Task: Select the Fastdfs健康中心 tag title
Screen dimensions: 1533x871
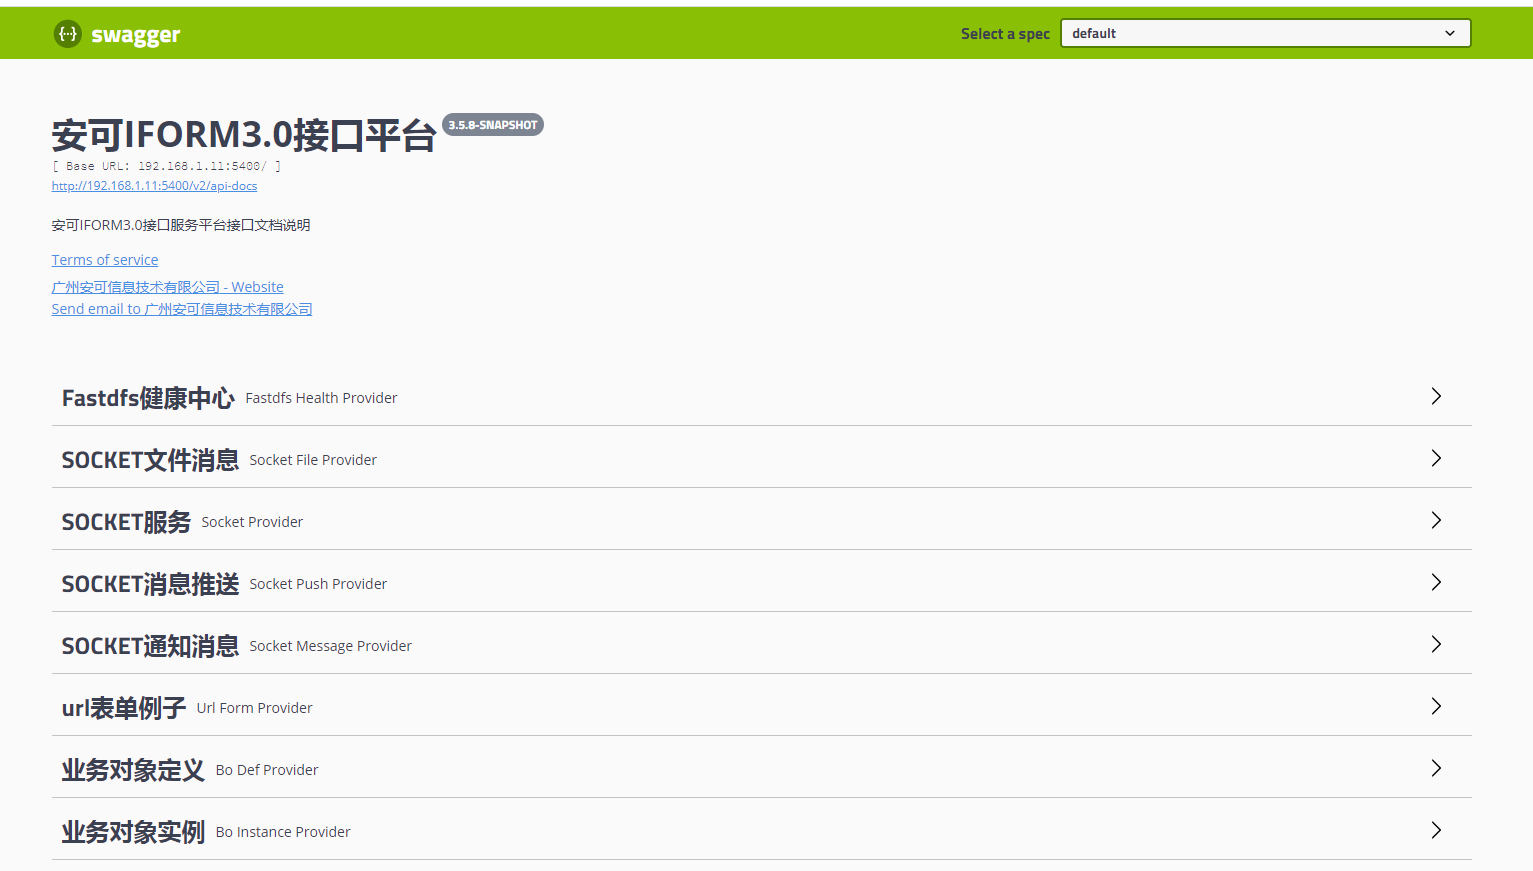Action: click(148, 398)
